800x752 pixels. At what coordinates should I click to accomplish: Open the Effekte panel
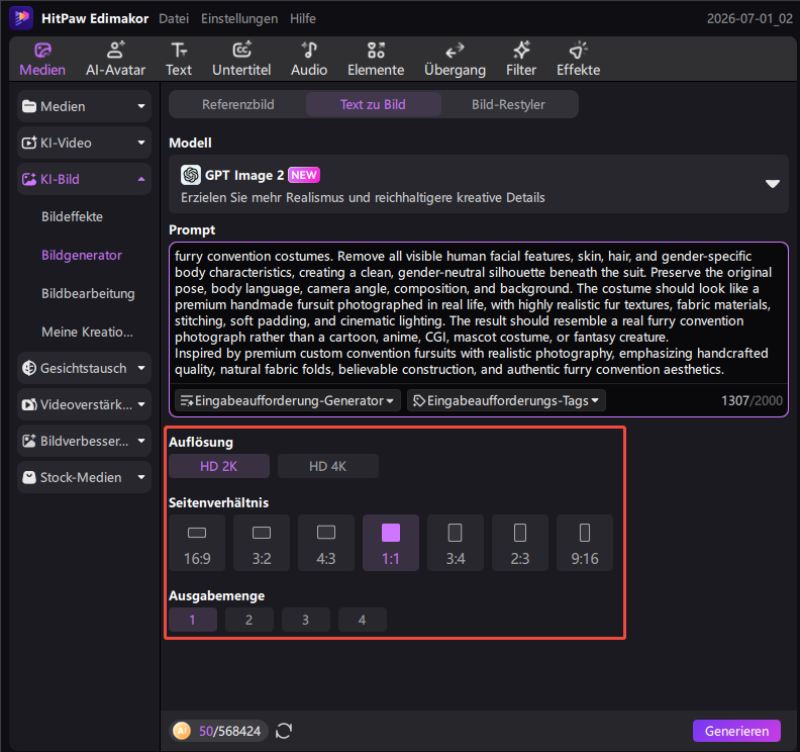578,59
